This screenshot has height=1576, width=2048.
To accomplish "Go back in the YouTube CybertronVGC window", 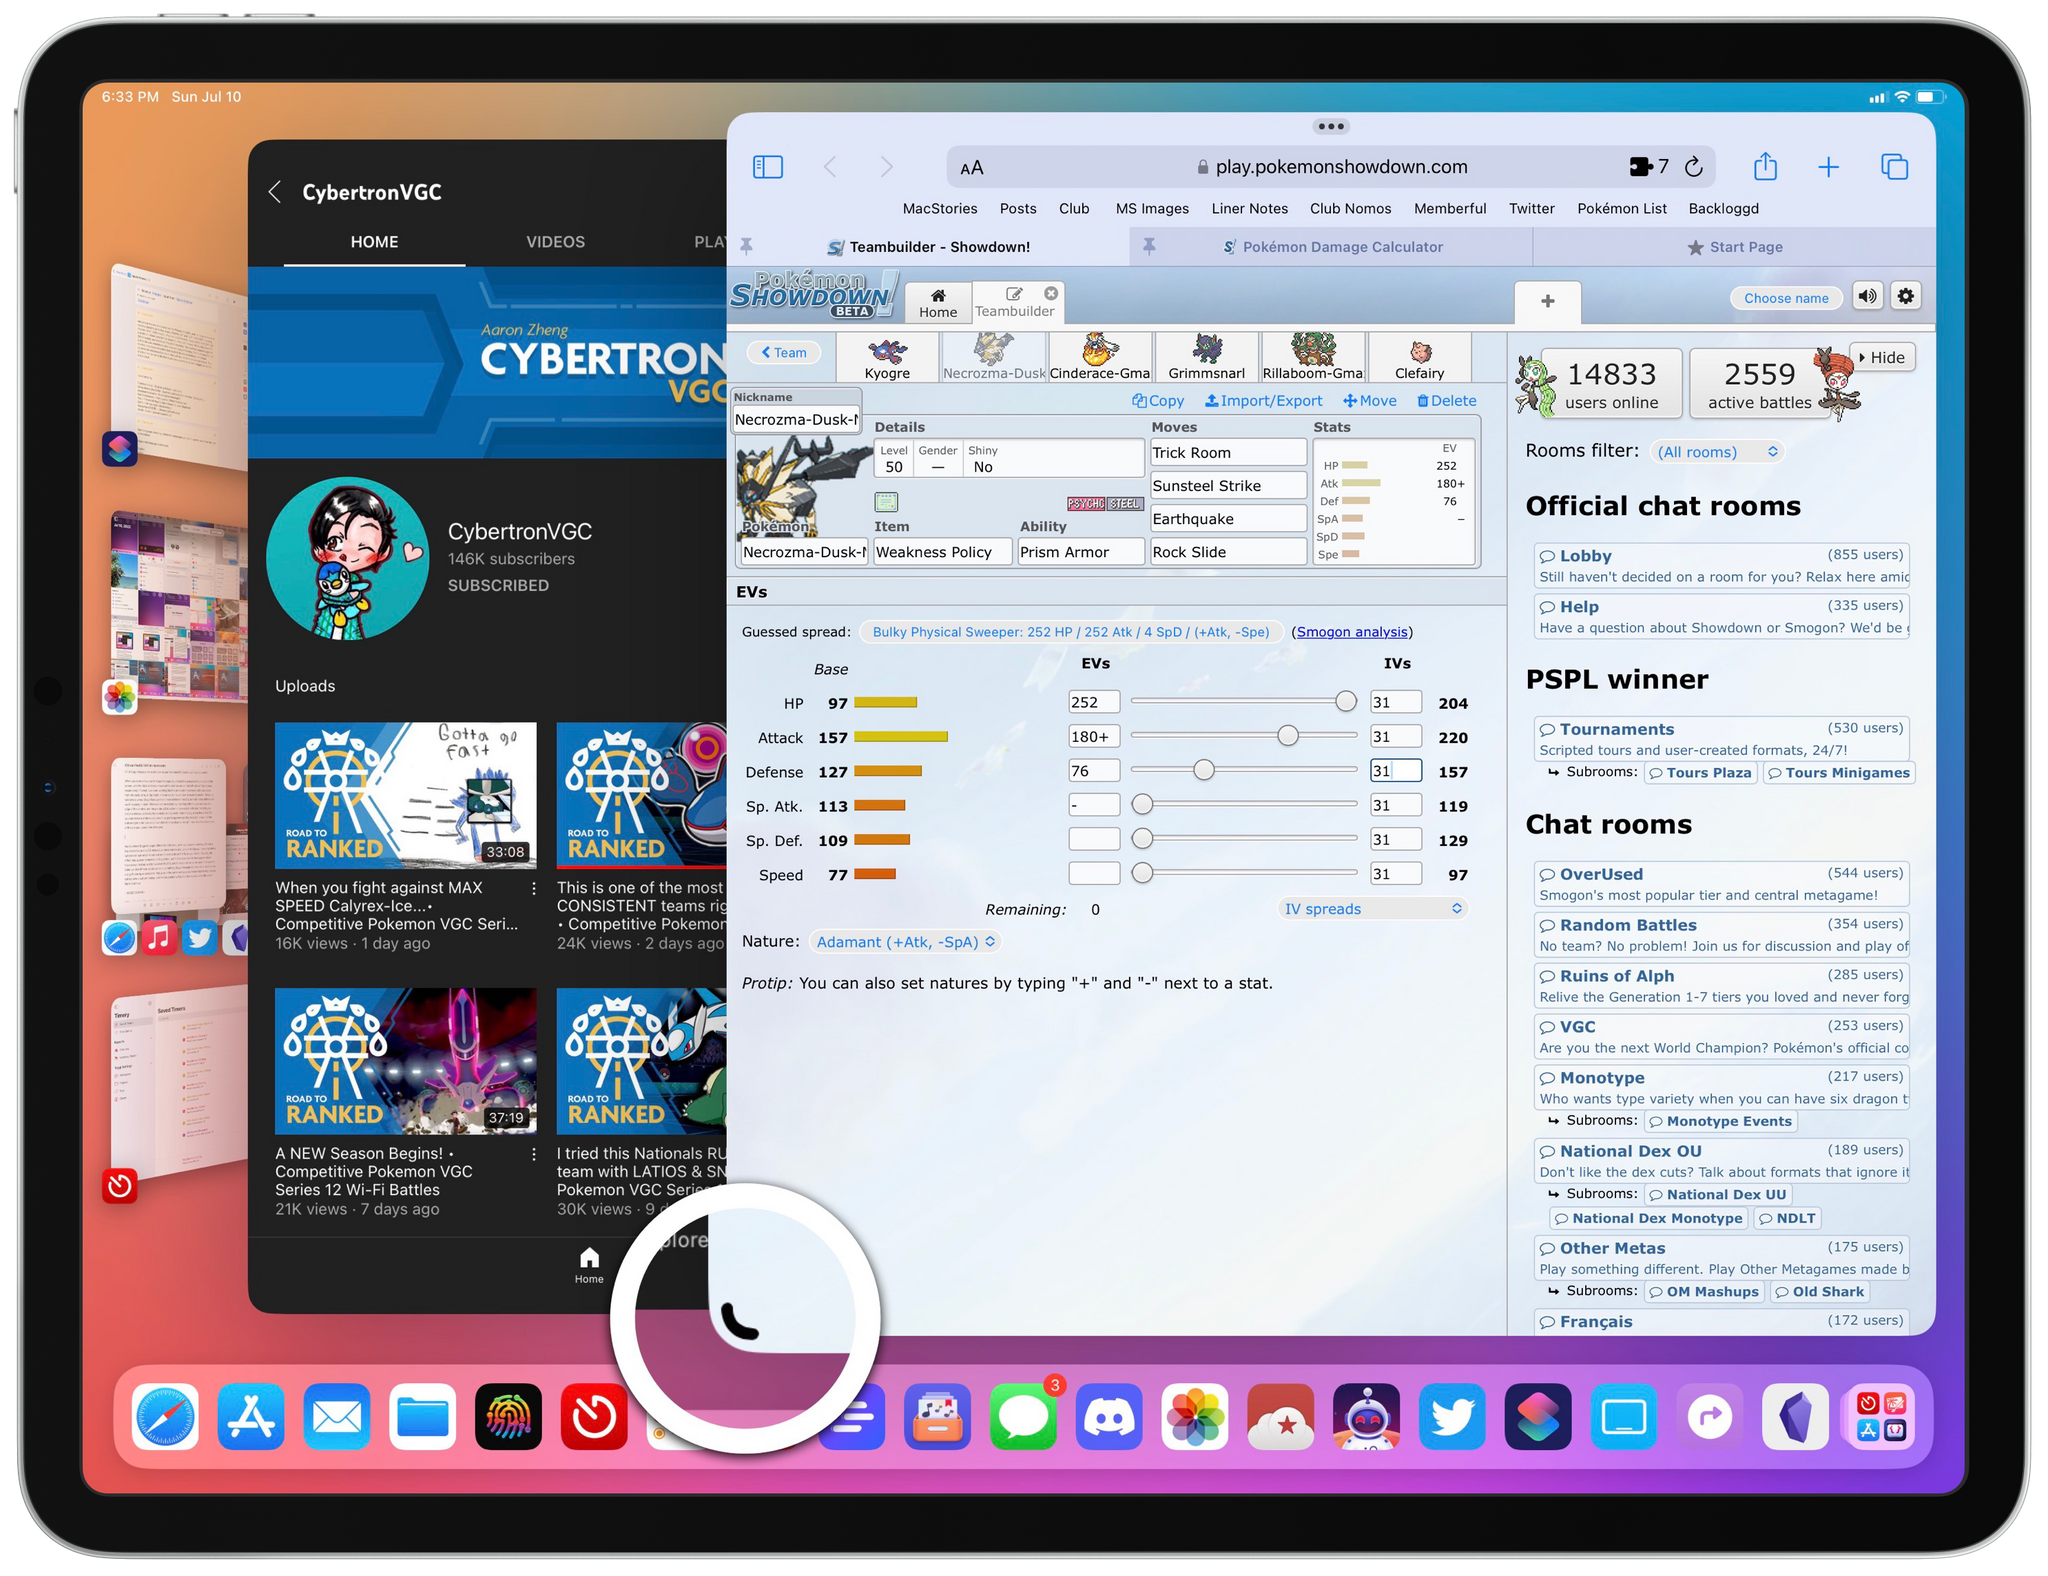I will [x=275, y=192].
